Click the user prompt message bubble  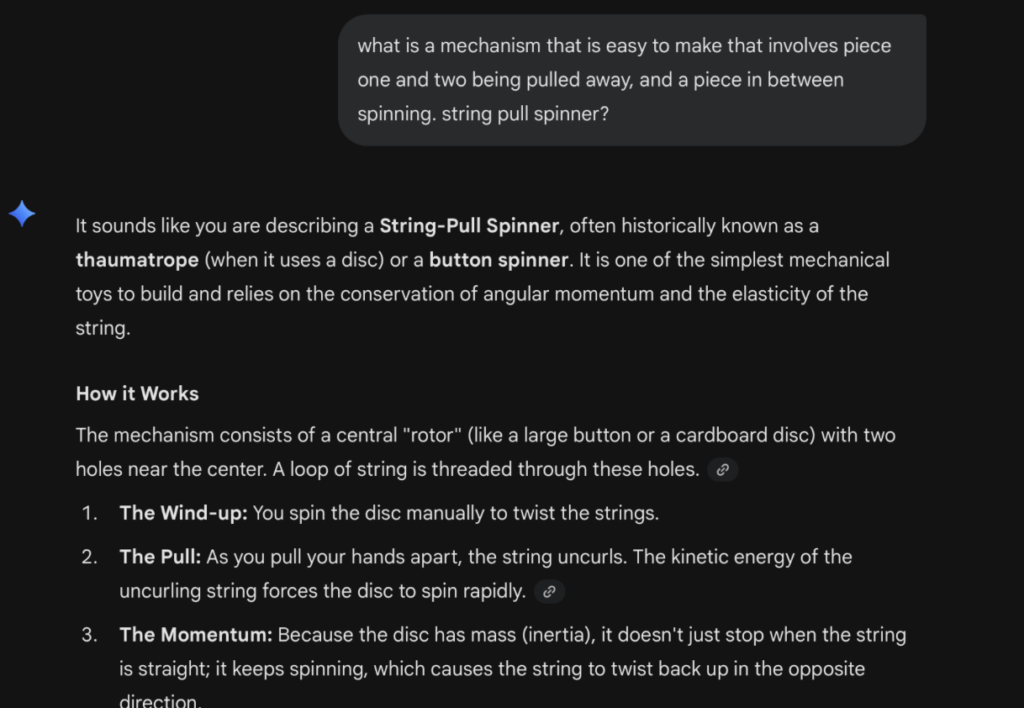pos(632,80)
